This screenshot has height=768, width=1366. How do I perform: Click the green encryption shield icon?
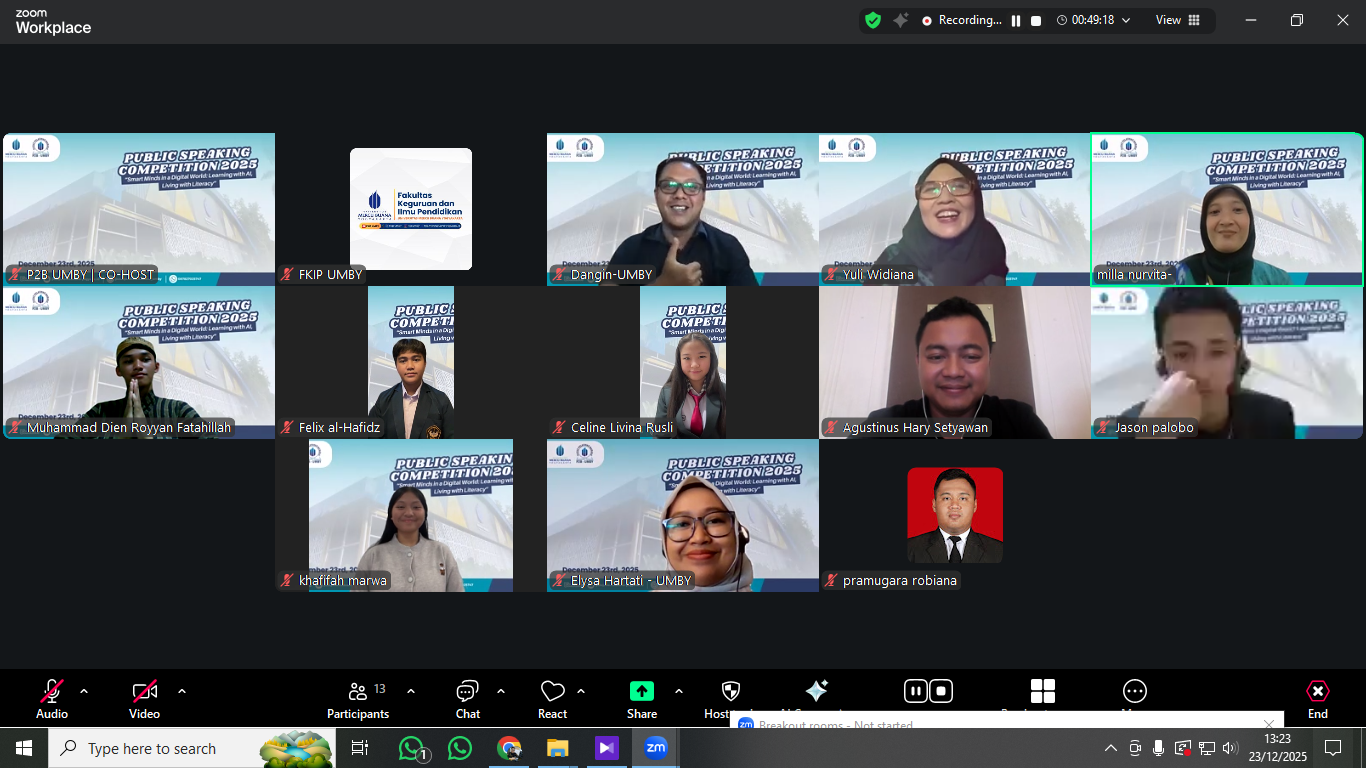click(873, 20)
